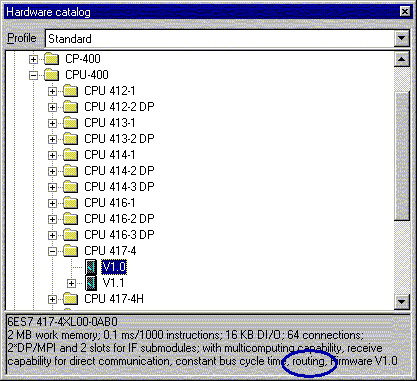Click the CPU 414-1 folder icon

[x=70, y=155]
